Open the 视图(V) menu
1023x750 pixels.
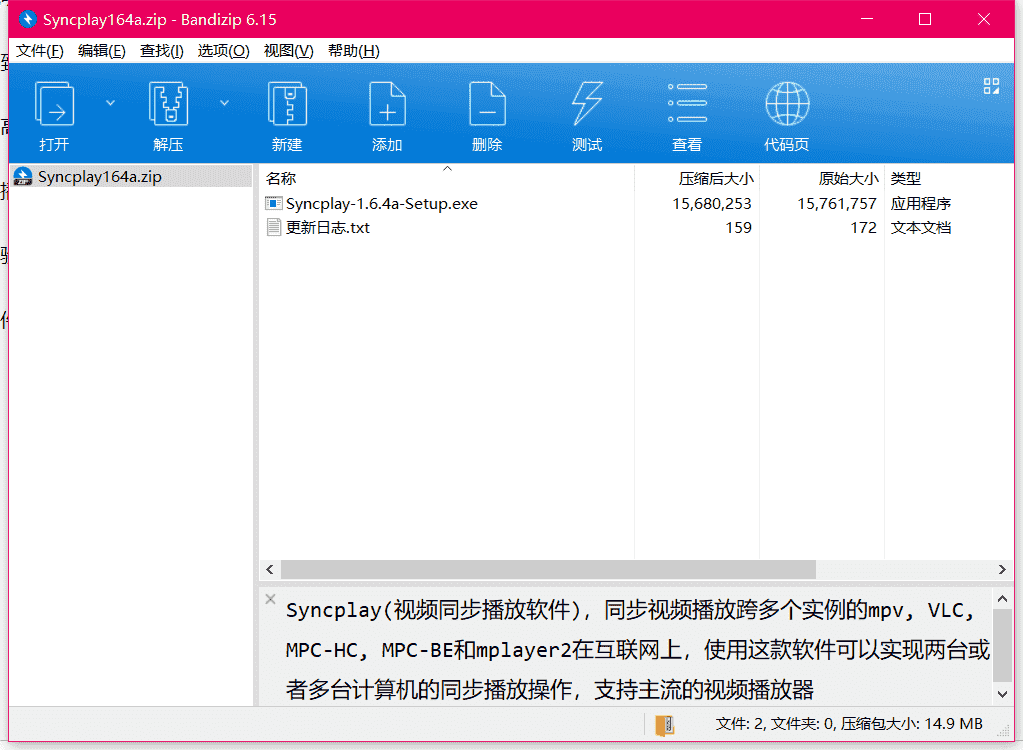click(288, 51)
